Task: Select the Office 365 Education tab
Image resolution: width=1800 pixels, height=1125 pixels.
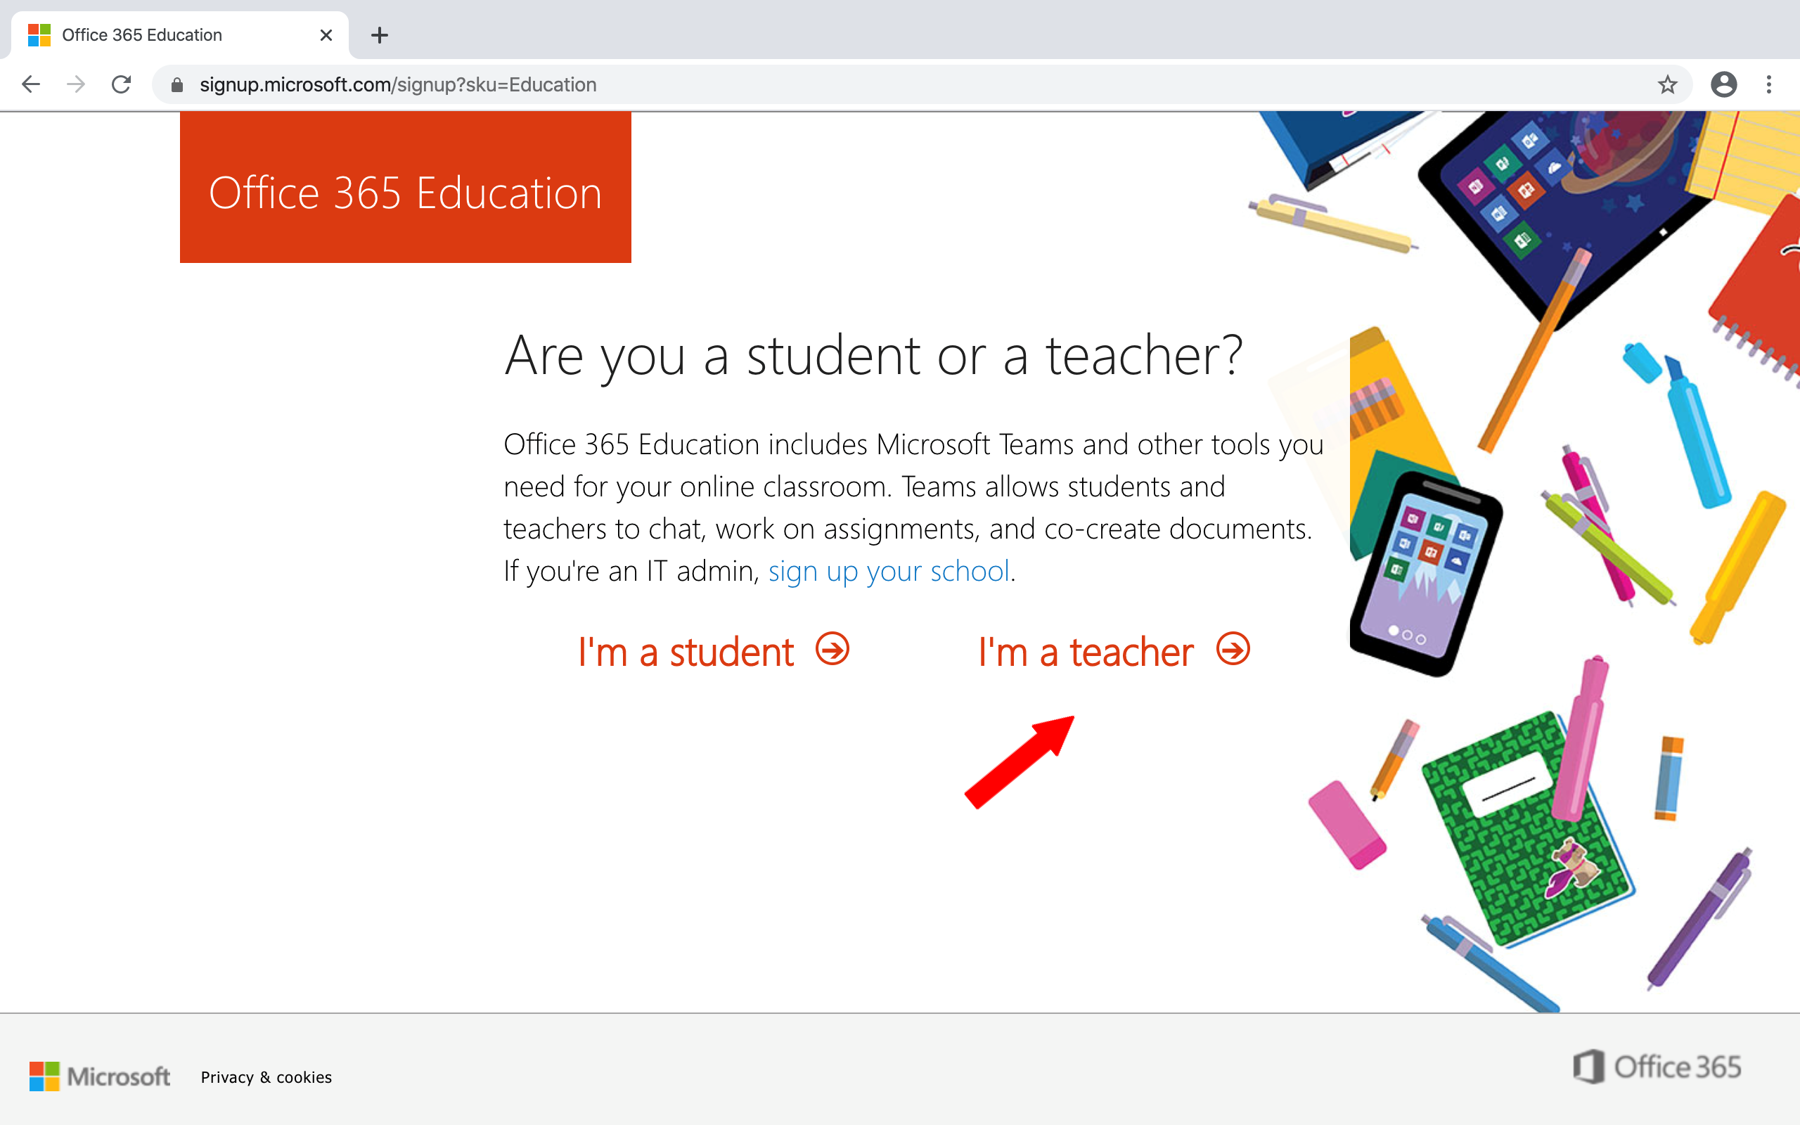Action: point(180,35)
